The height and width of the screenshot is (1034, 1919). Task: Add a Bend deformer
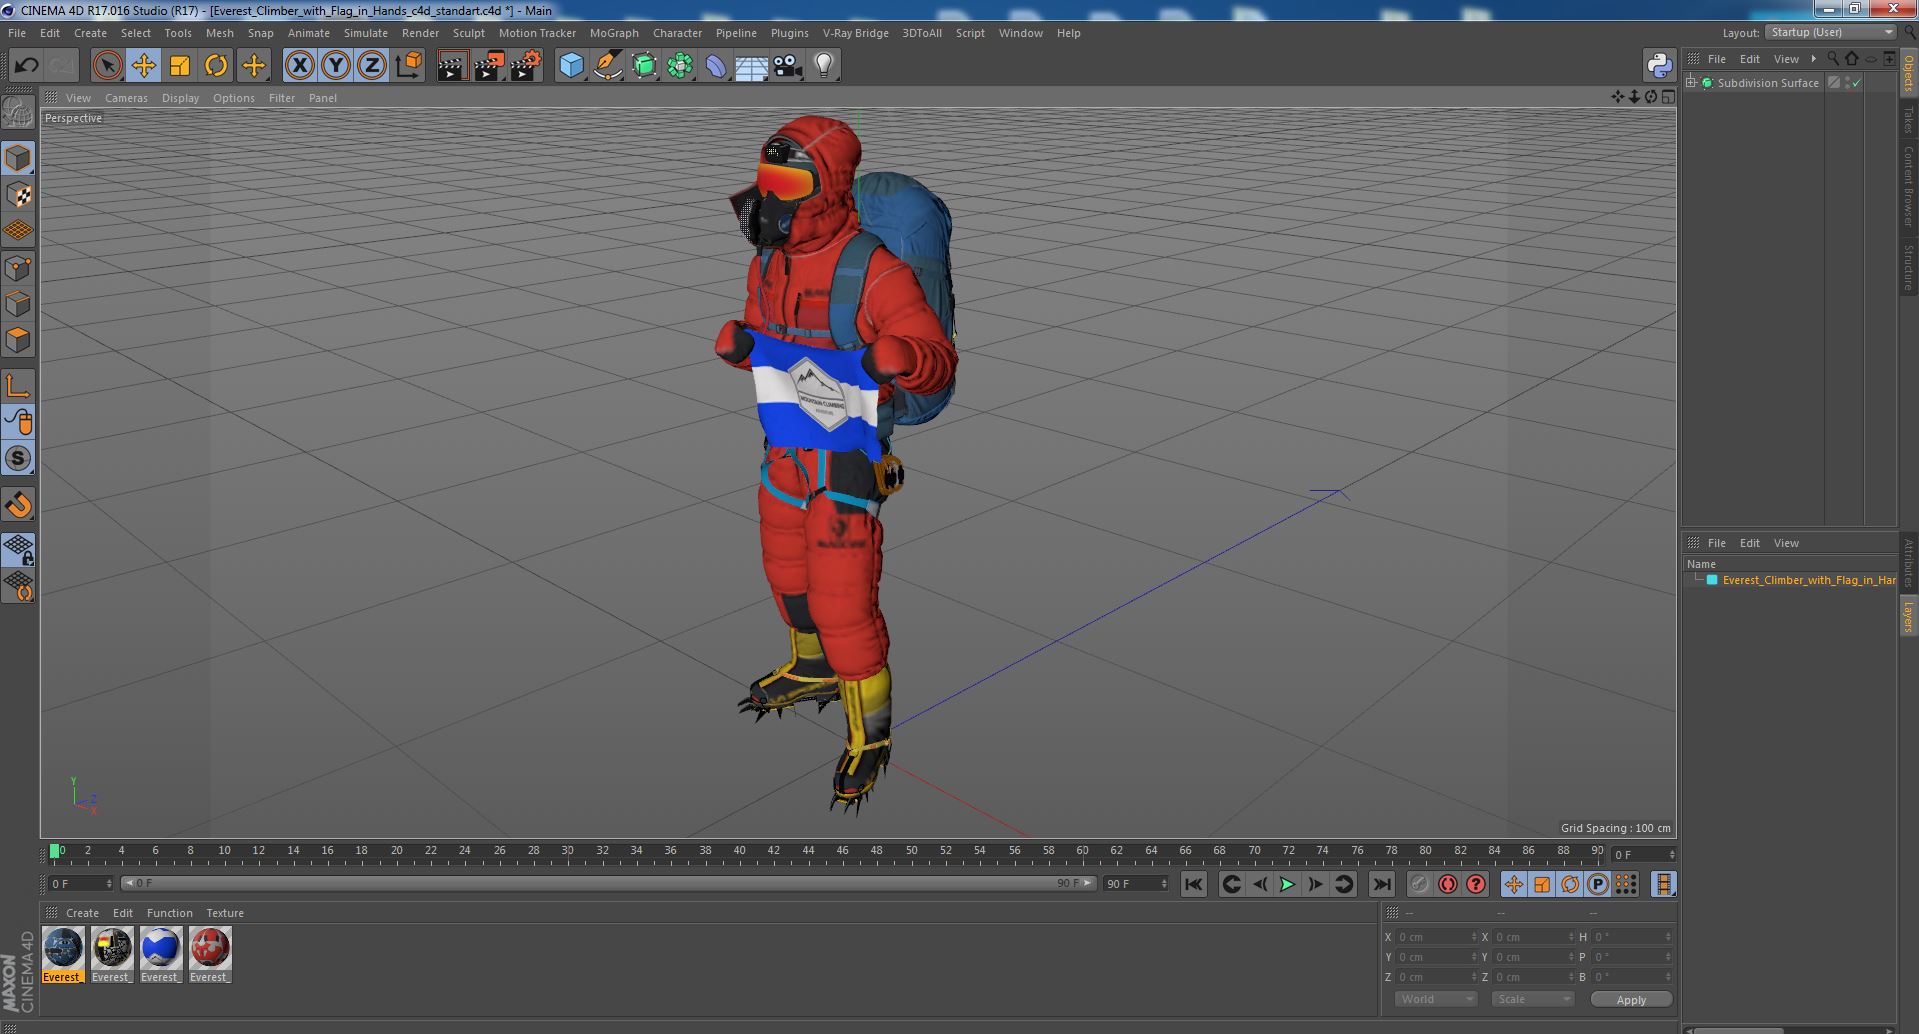coord(716,66)
